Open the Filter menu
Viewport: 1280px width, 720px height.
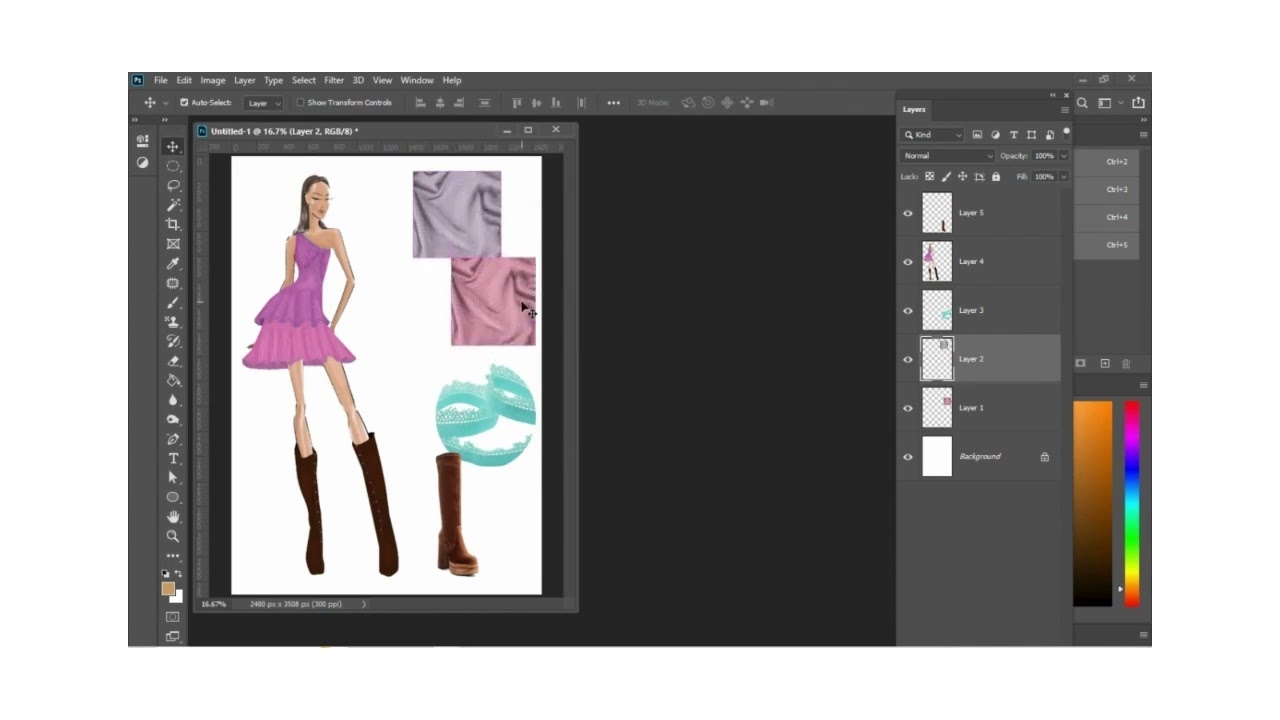(334, 80)
